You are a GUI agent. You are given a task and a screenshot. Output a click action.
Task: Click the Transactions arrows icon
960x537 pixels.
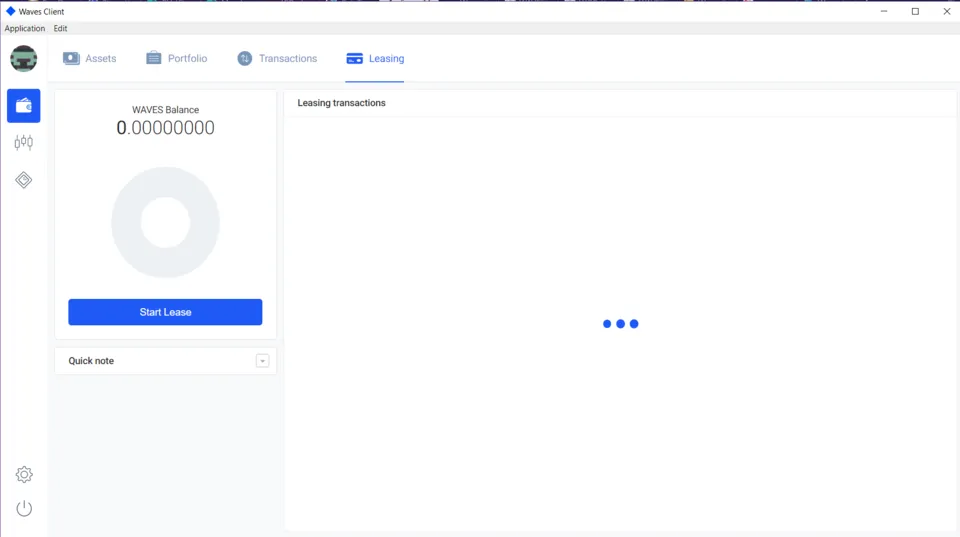[245, 58]
